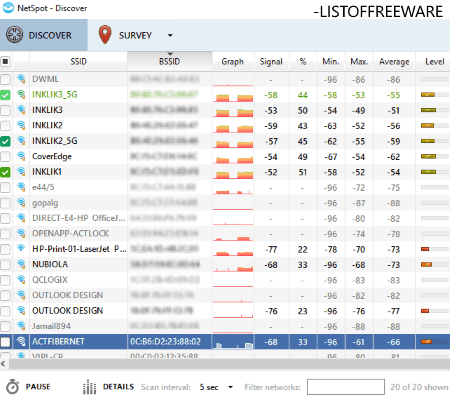
Task: Click the Details bar chart icon
Action: coord(89,387)
